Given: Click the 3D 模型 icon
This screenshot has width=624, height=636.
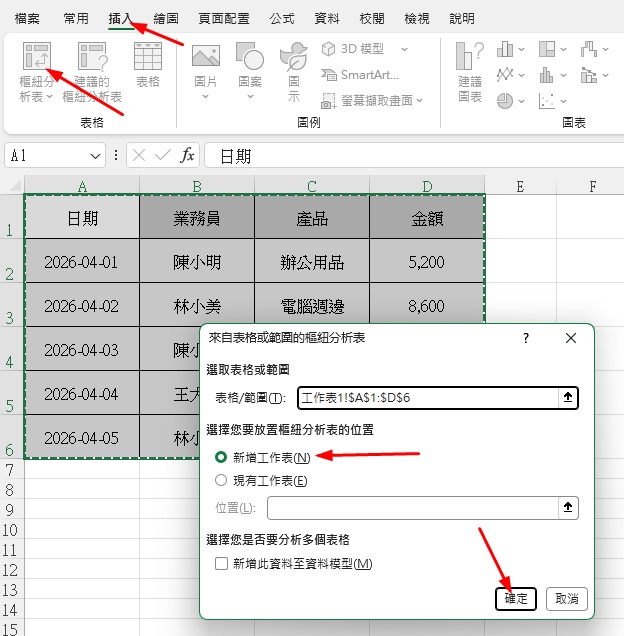Looking at the screenshot, I should click(328, 49).
